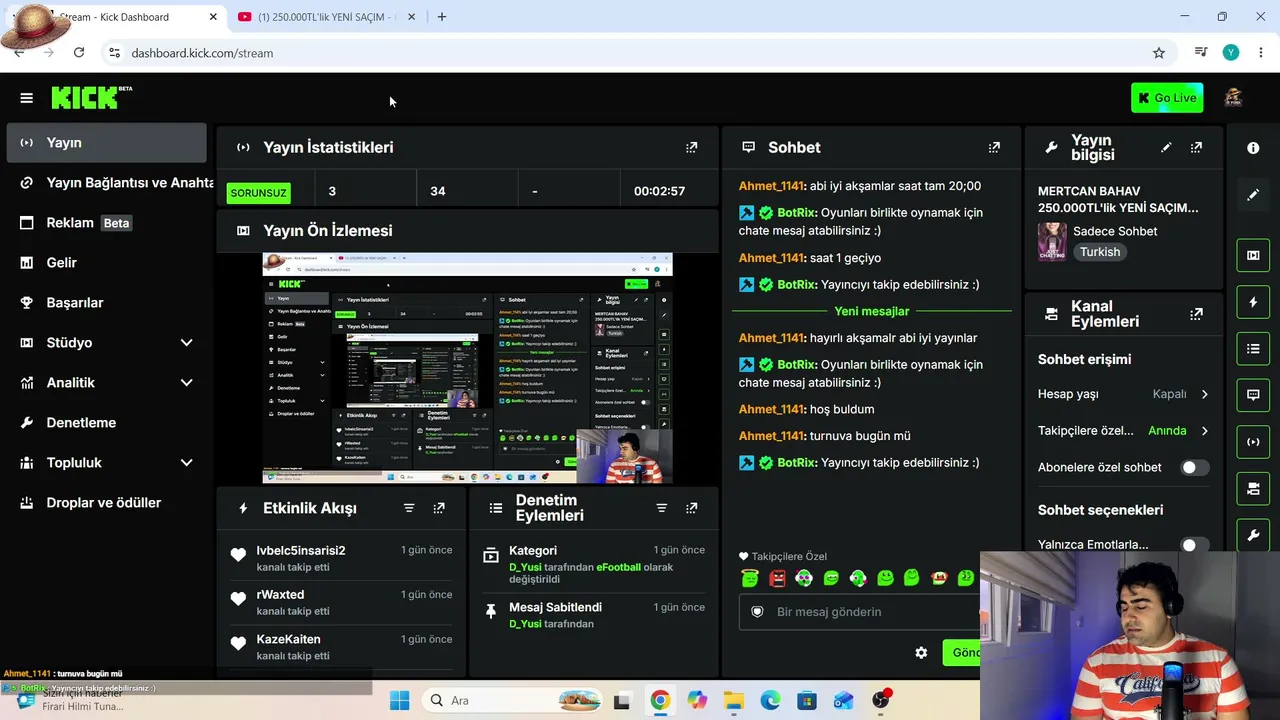Image resolution: width=1280 pixels, height=720 pixels.
Task: Pop out the Denetim Eylemleri panel
Action: [x=691, y=508]
